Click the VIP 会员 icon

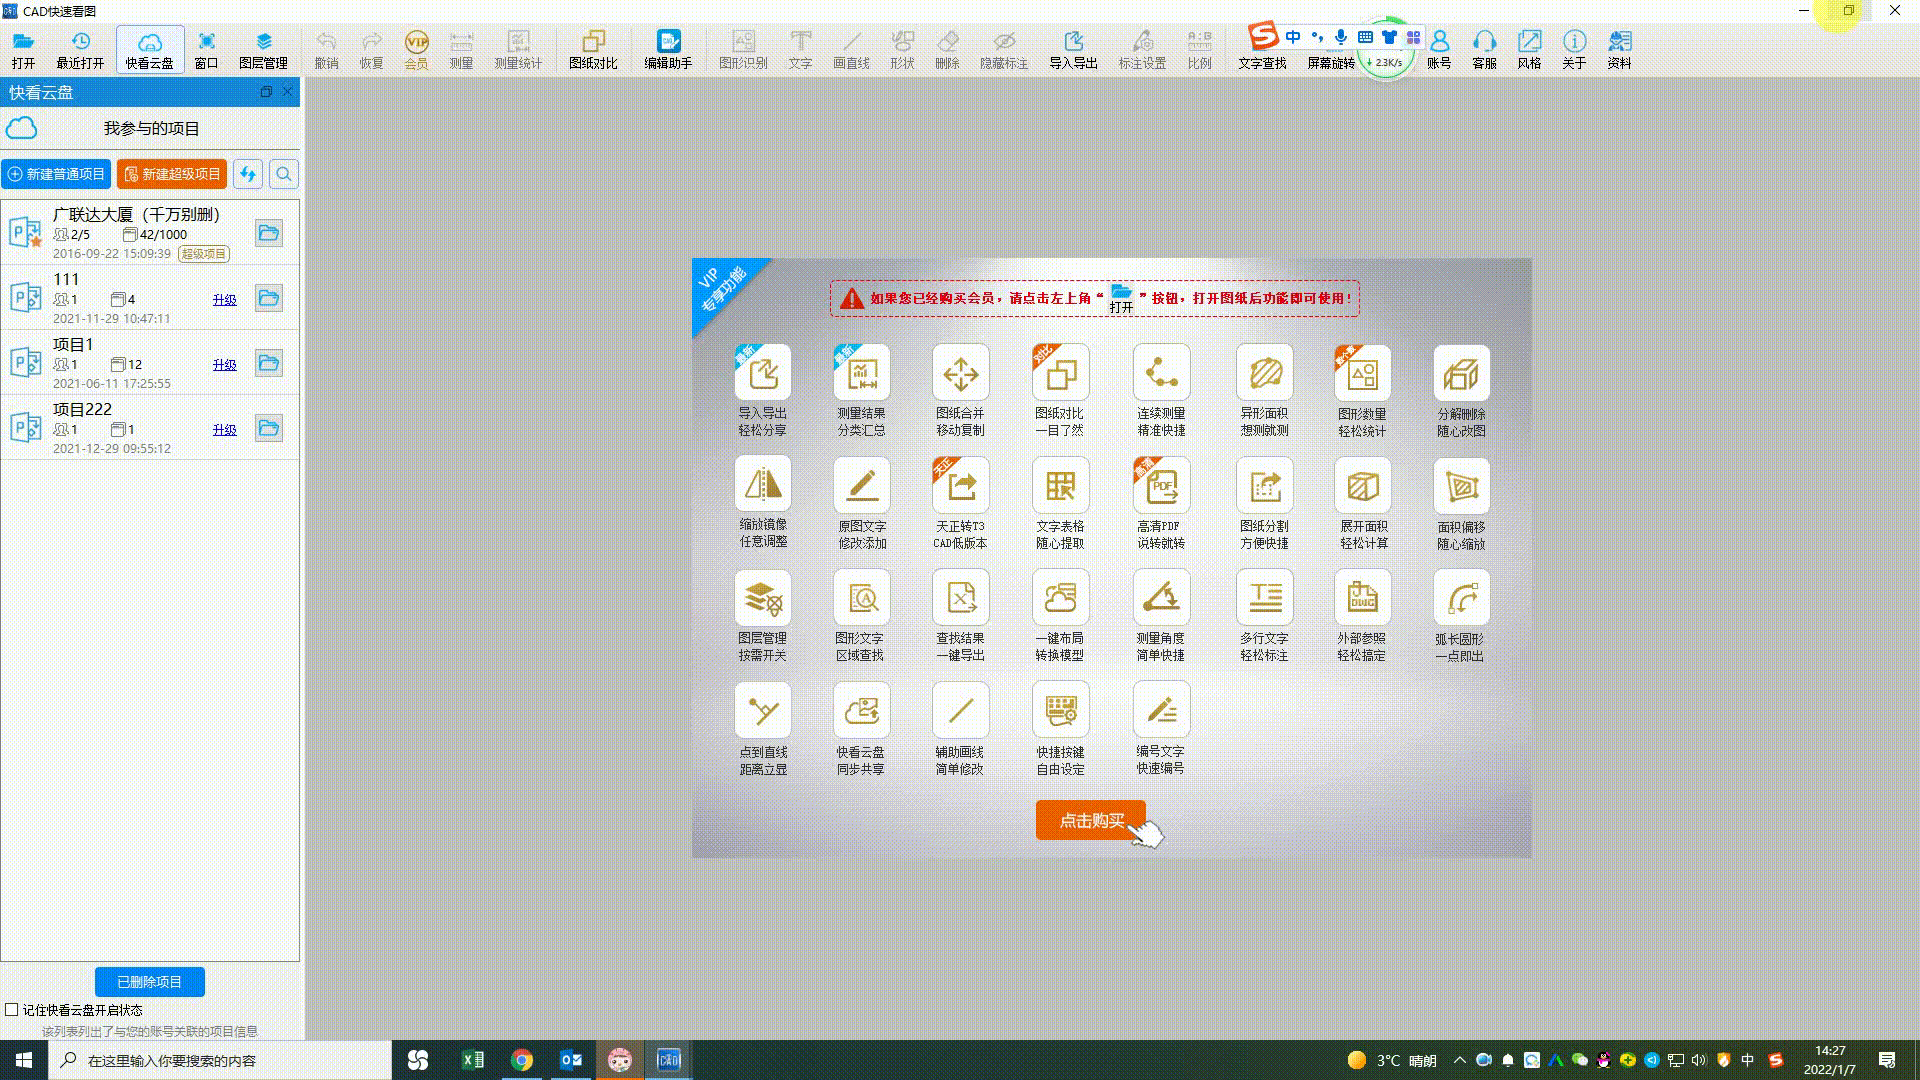click(416, 49)
